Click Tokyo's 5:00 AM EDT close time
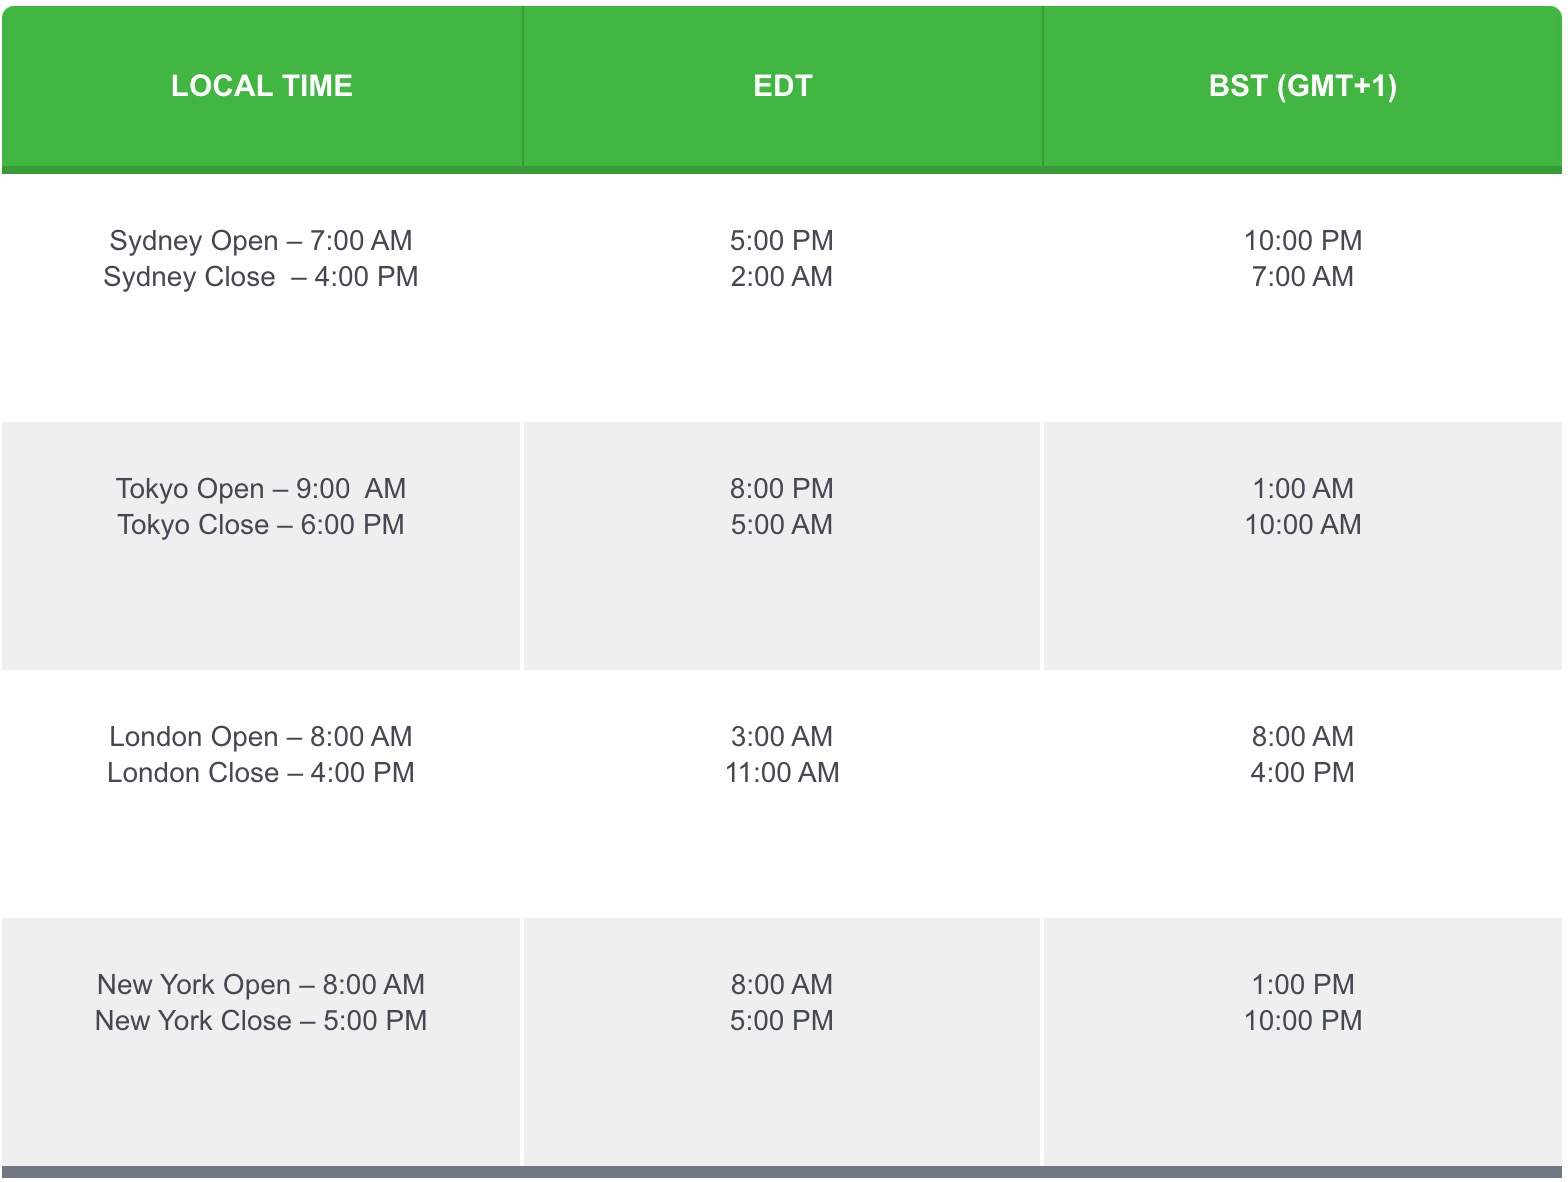The height and width of the screenshot is (1182, 1568). pos(782,525)
